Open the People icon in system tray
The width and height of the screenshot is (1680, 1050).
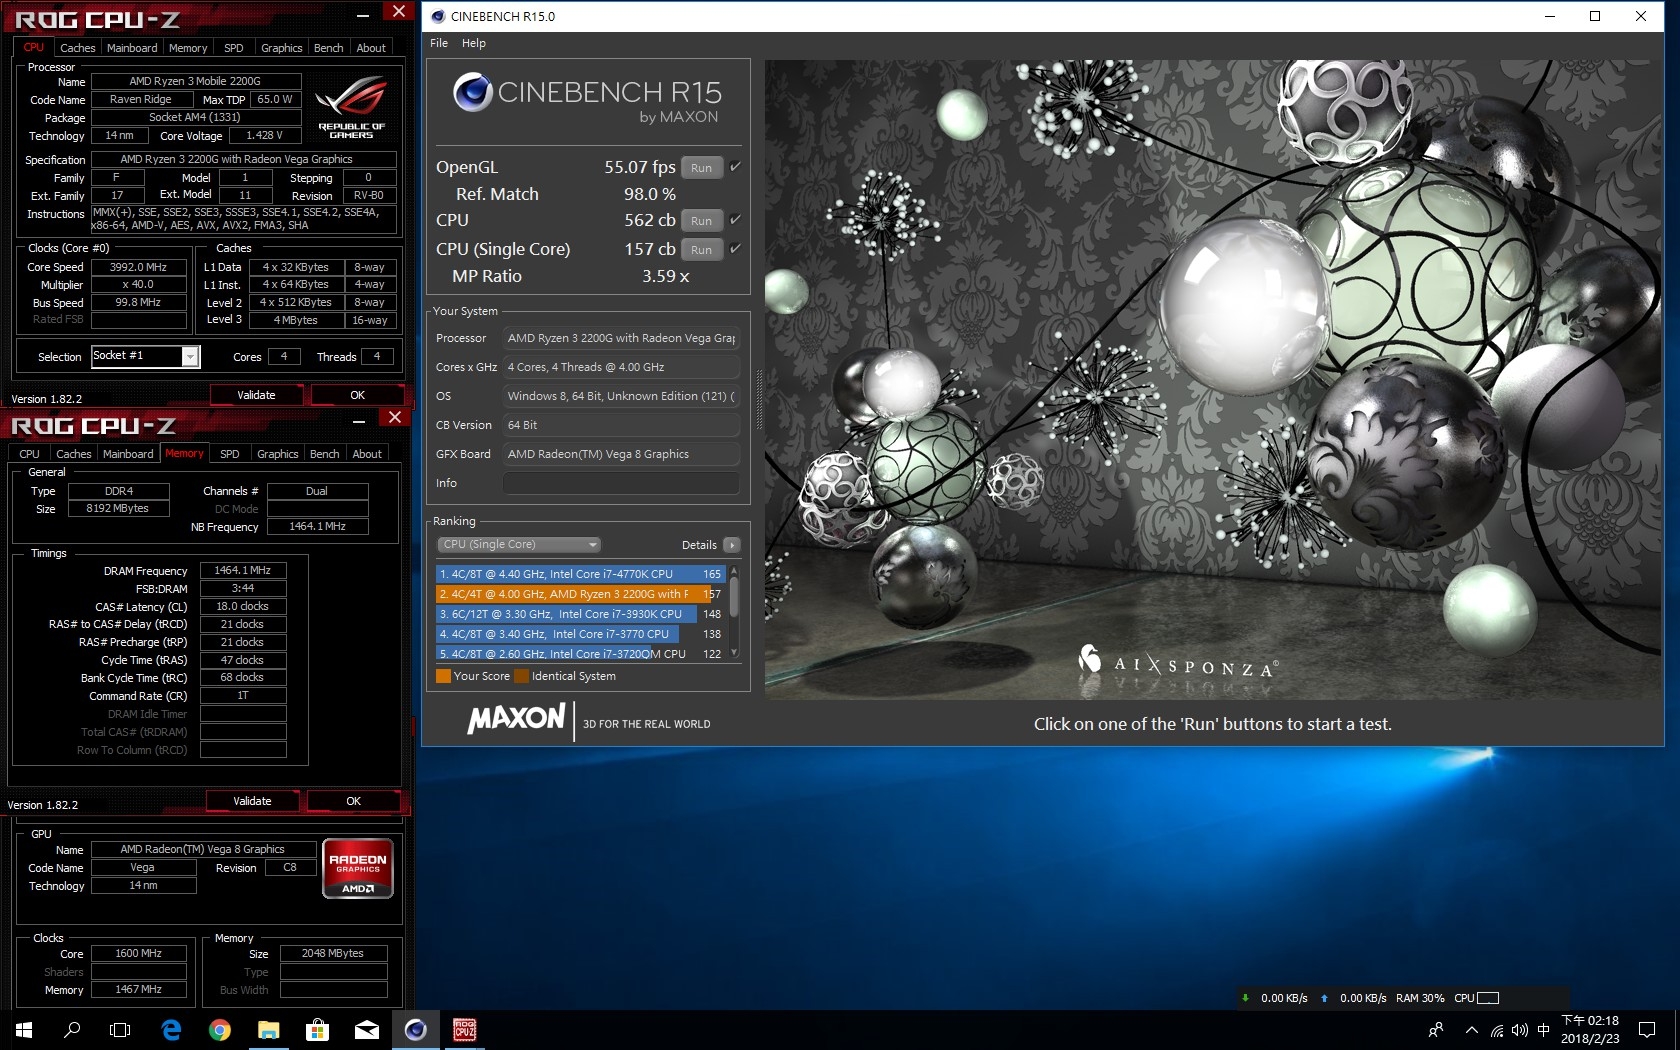[x=1436, y=1030]
